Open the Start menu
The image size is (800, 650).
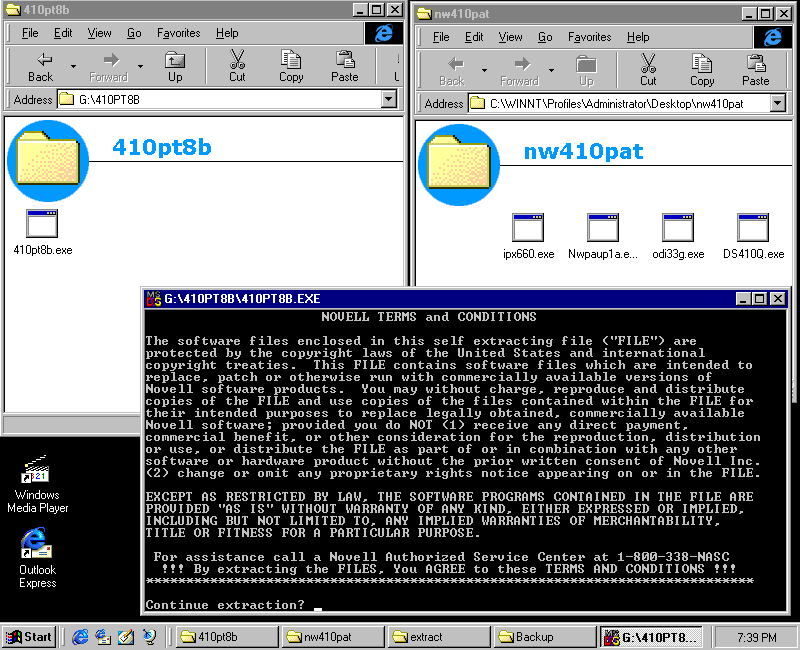coord(29,637)
